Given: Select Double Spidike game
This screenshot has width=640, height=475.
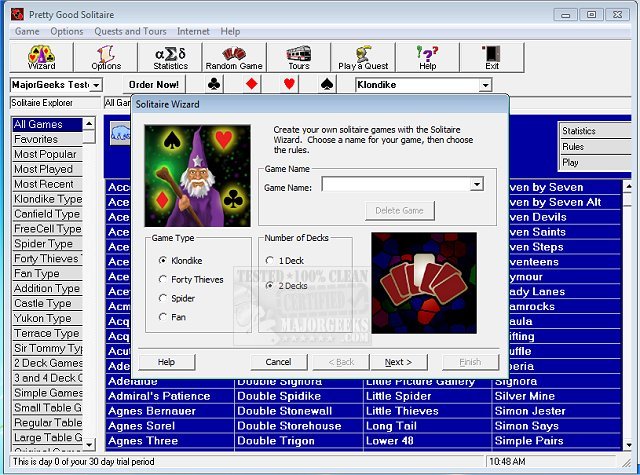Looking at the screenshot, I should (299, 396).
